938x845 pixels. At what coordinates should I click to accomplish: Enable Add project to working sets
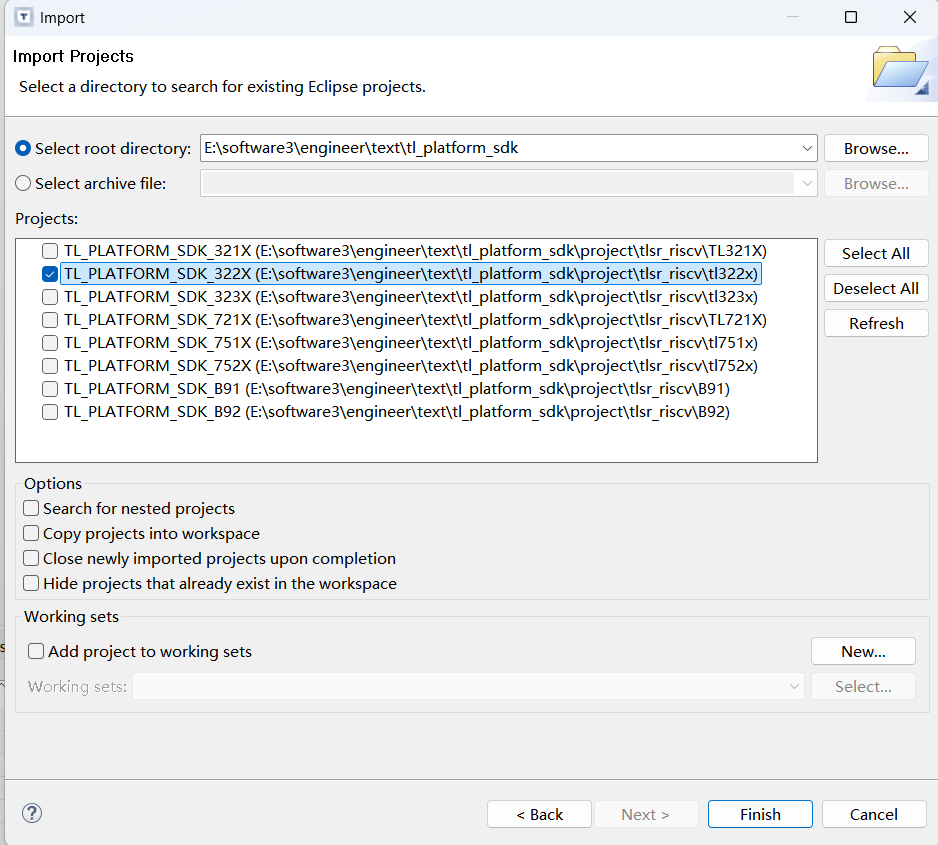[36, 651]
